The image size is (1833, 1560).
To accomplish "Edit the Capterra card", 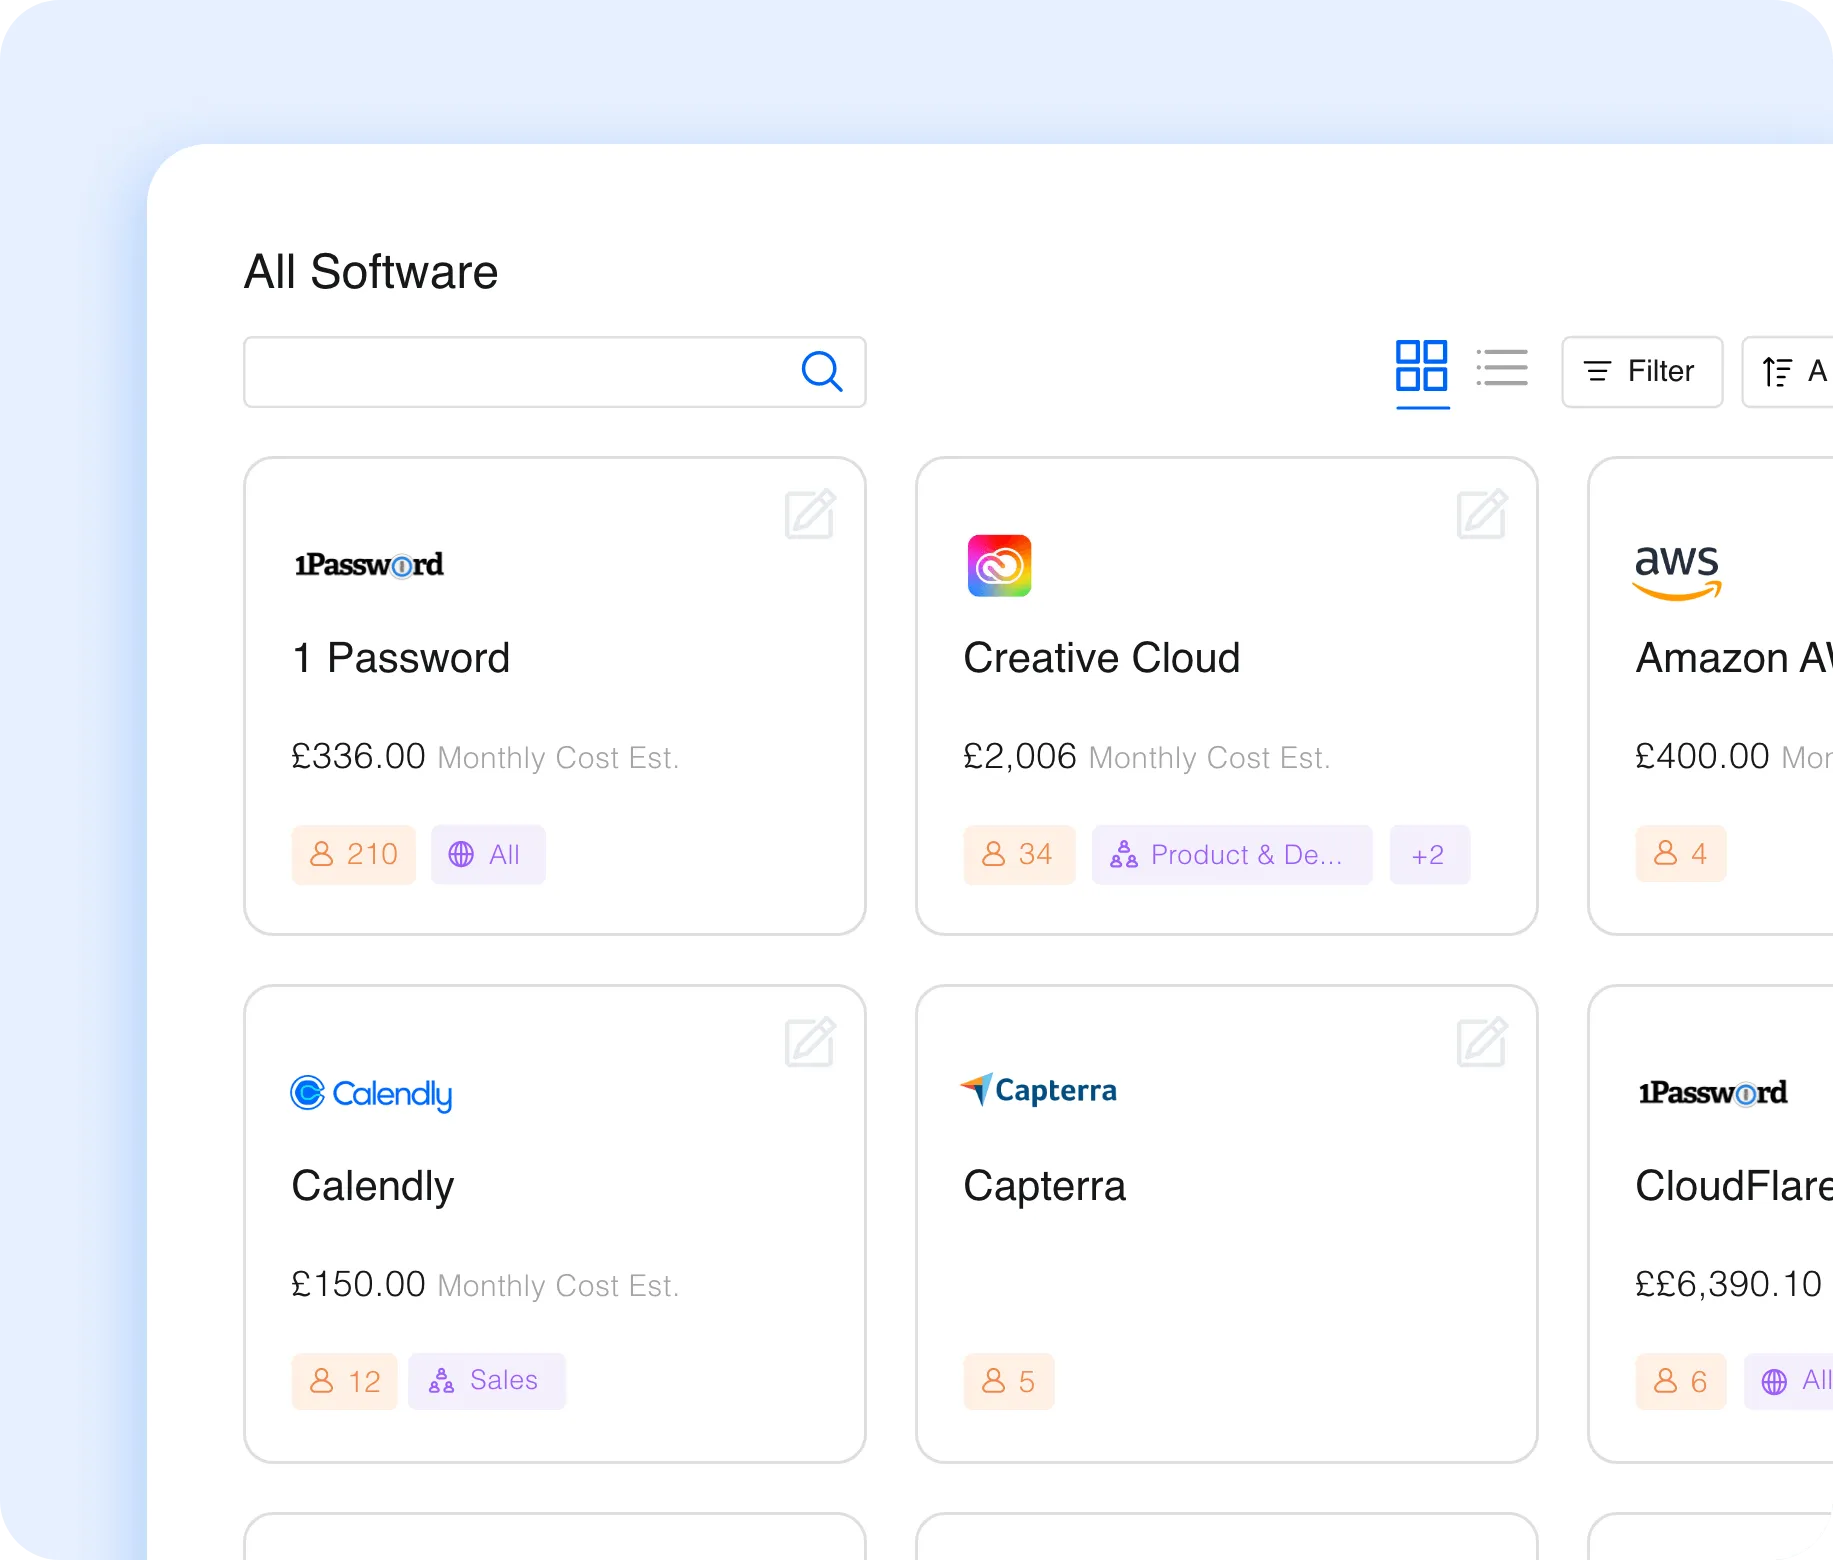I will coord(1482,1042).
